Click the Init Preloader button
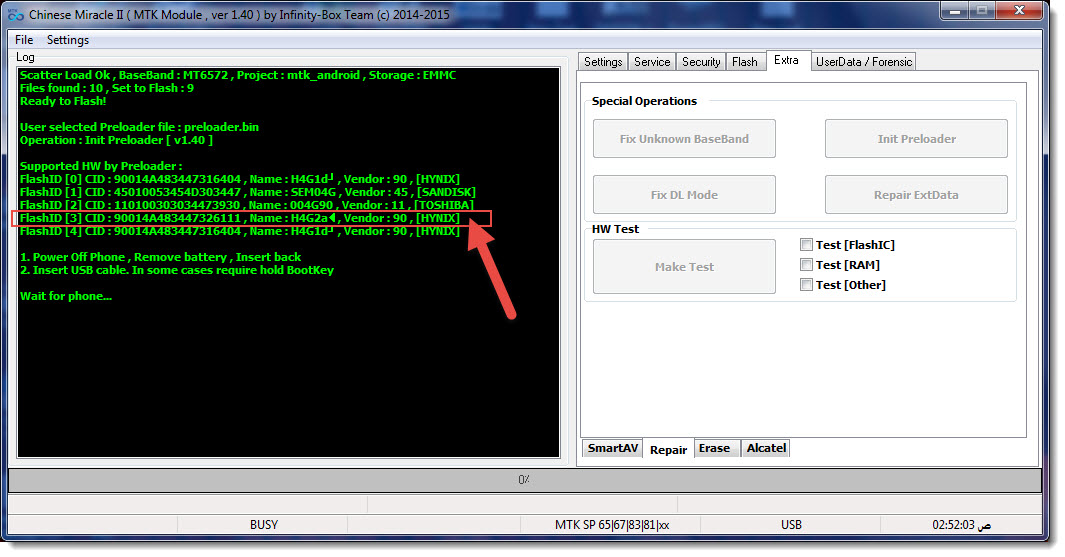This screenshot has width=1065, height=557. click(x=916, y=139)
